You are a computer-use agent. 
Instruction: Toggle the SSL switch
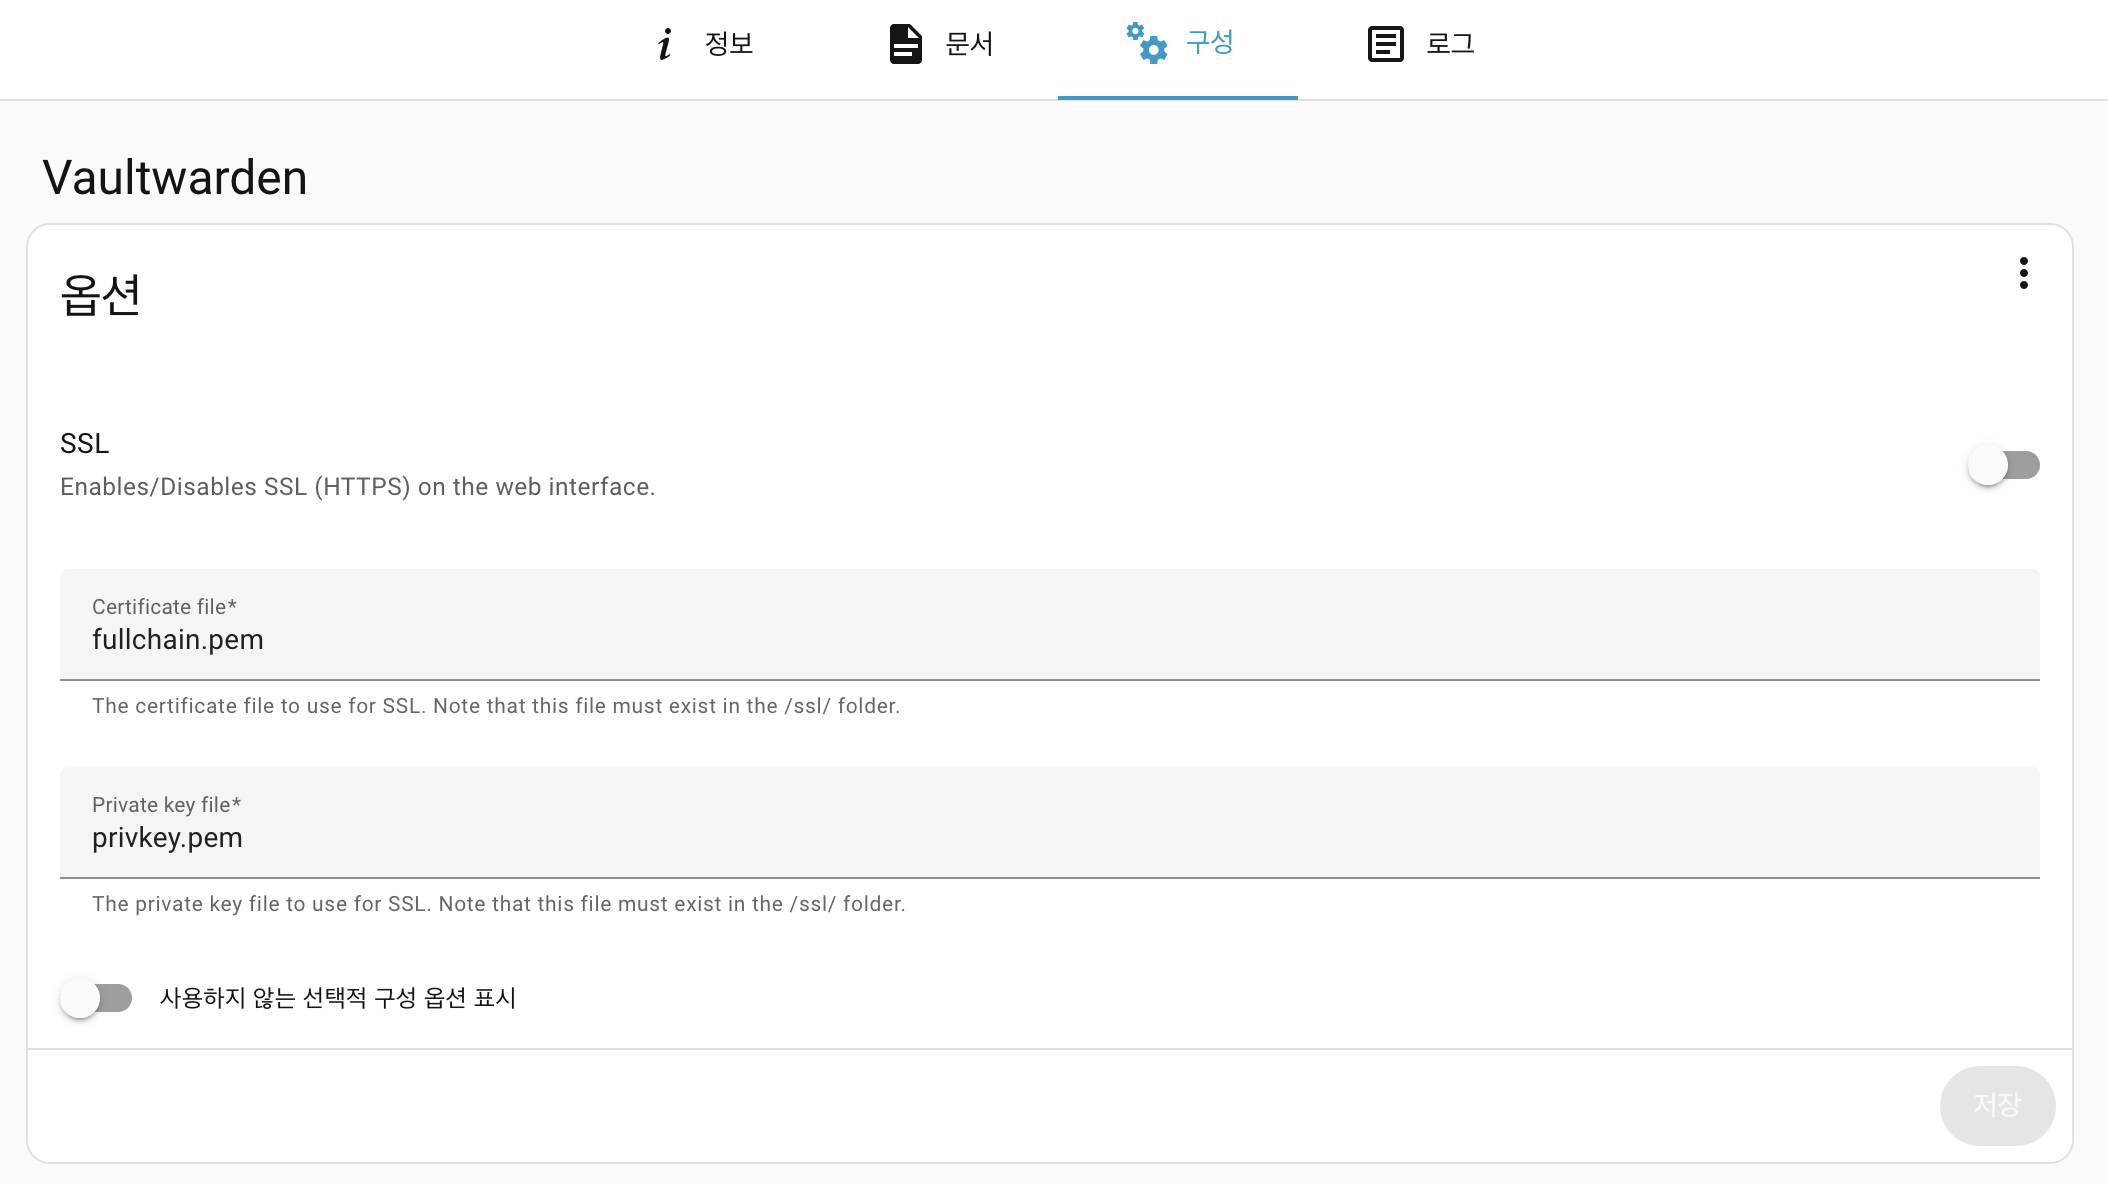coord(2004,465)
